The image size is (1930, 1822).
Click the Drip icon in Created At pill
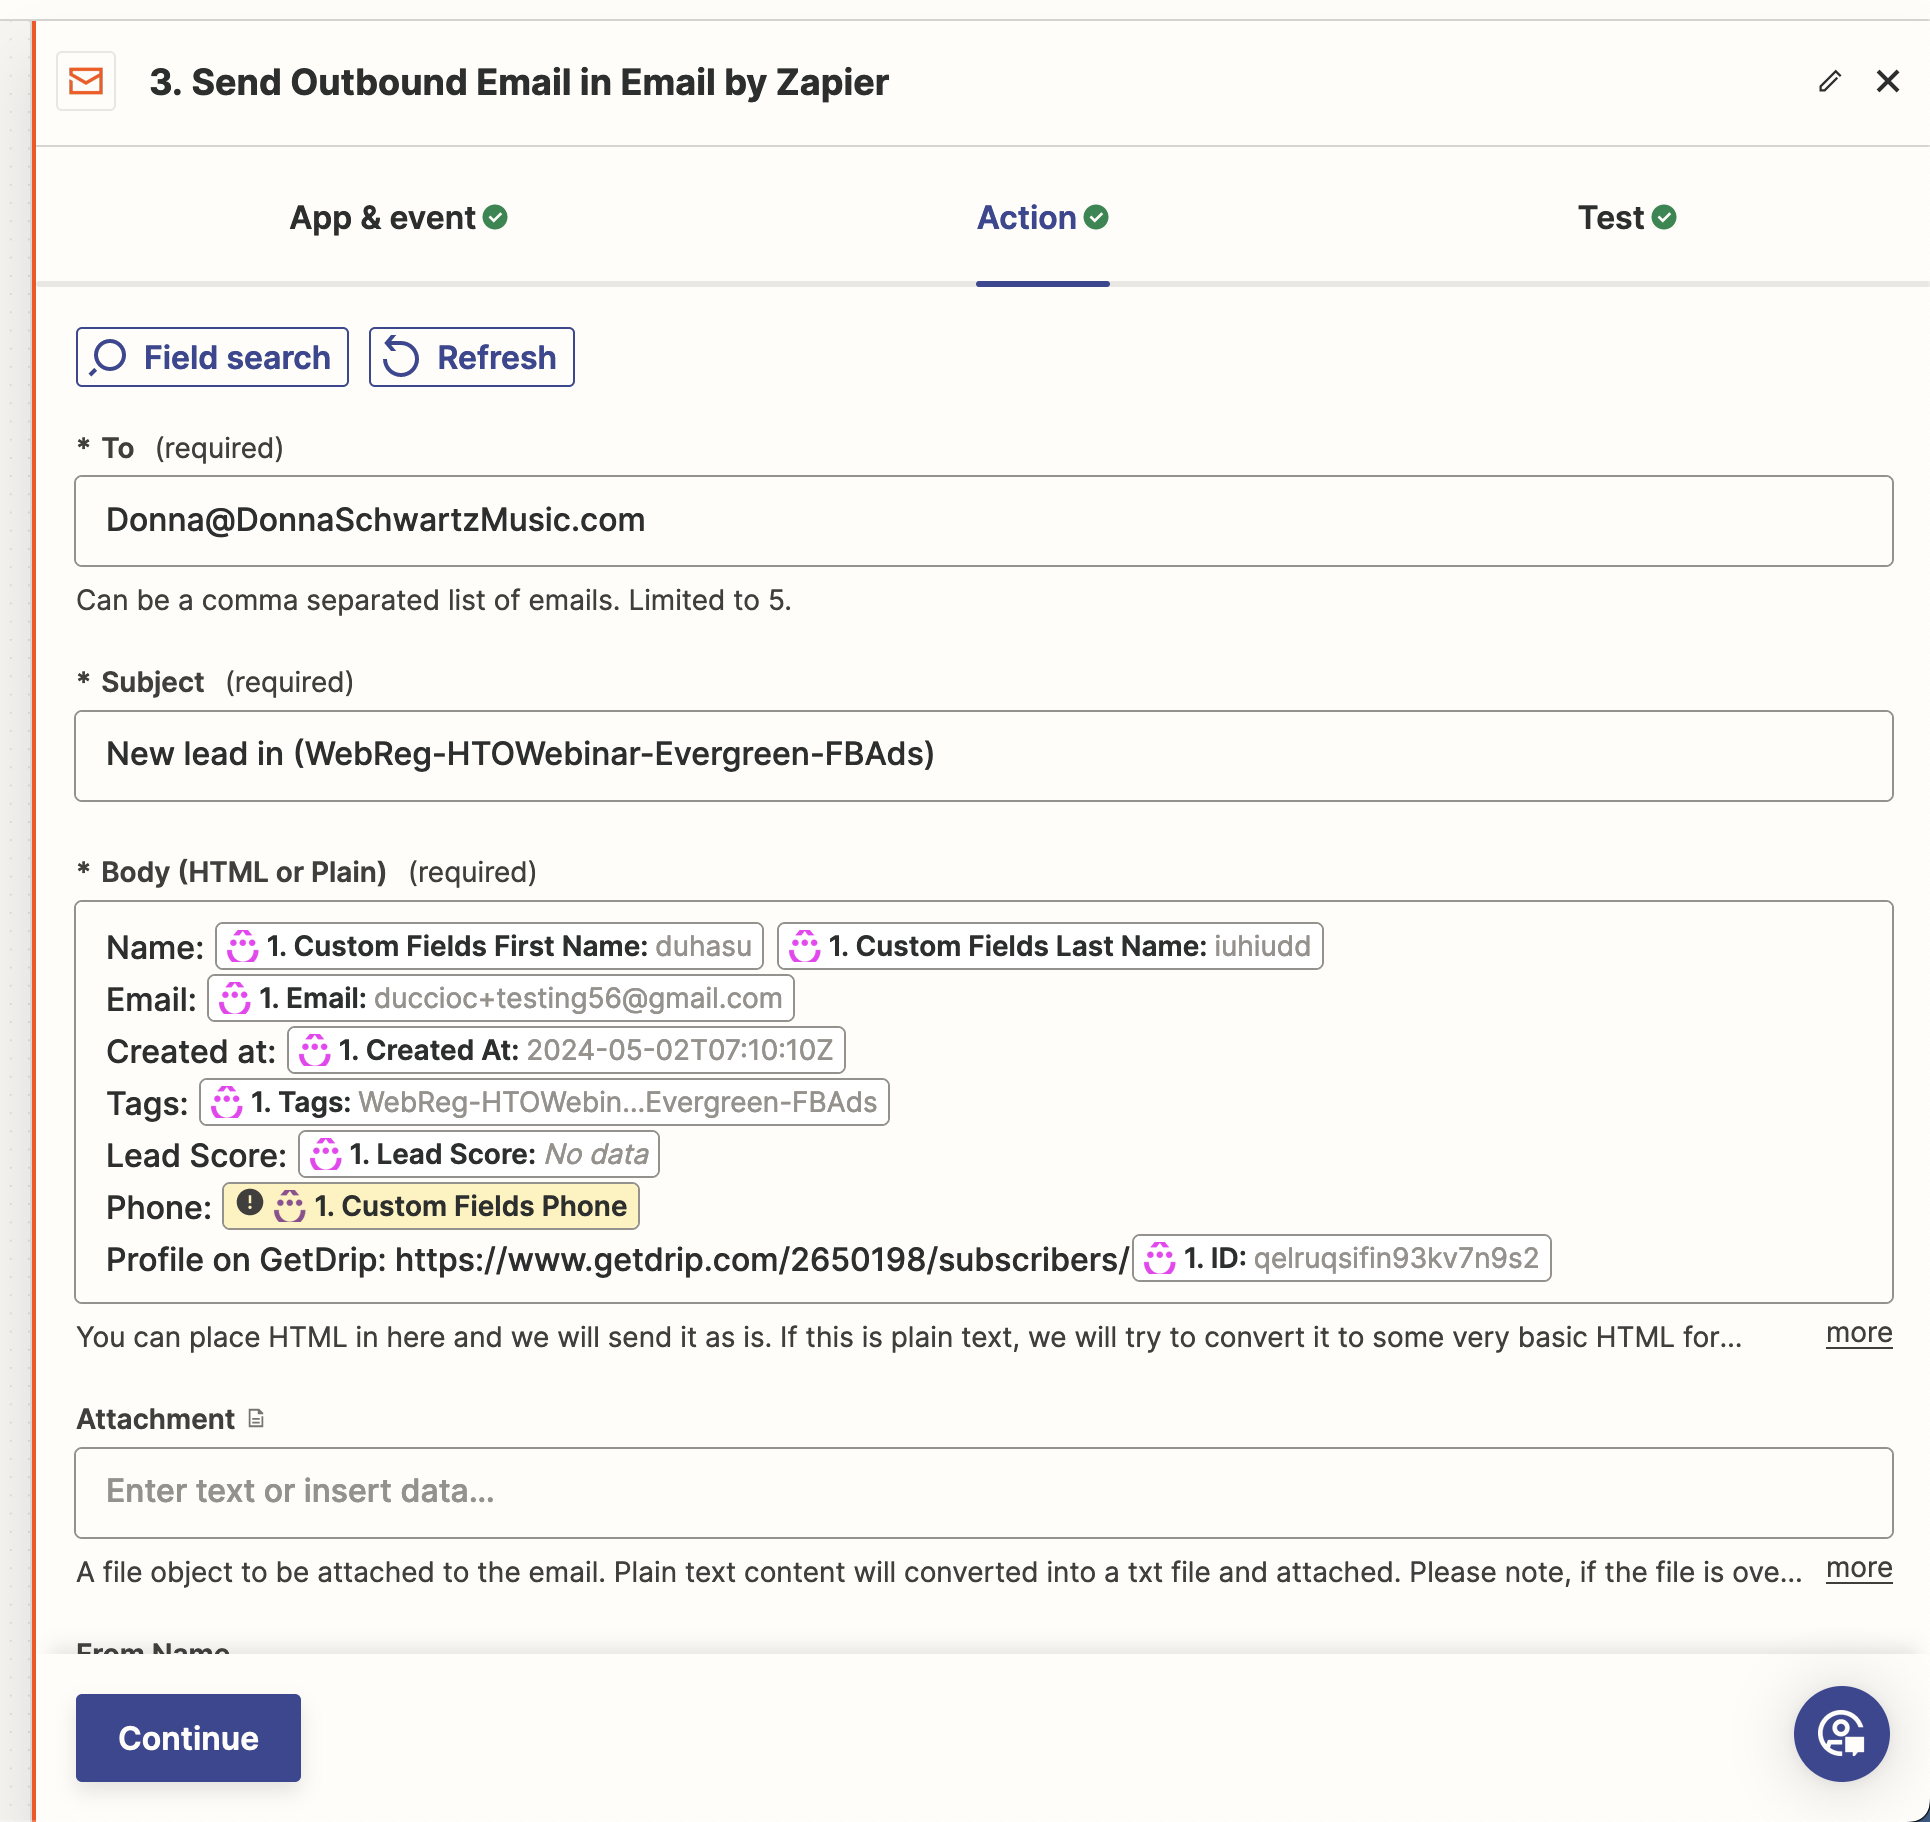point(315,1050)
